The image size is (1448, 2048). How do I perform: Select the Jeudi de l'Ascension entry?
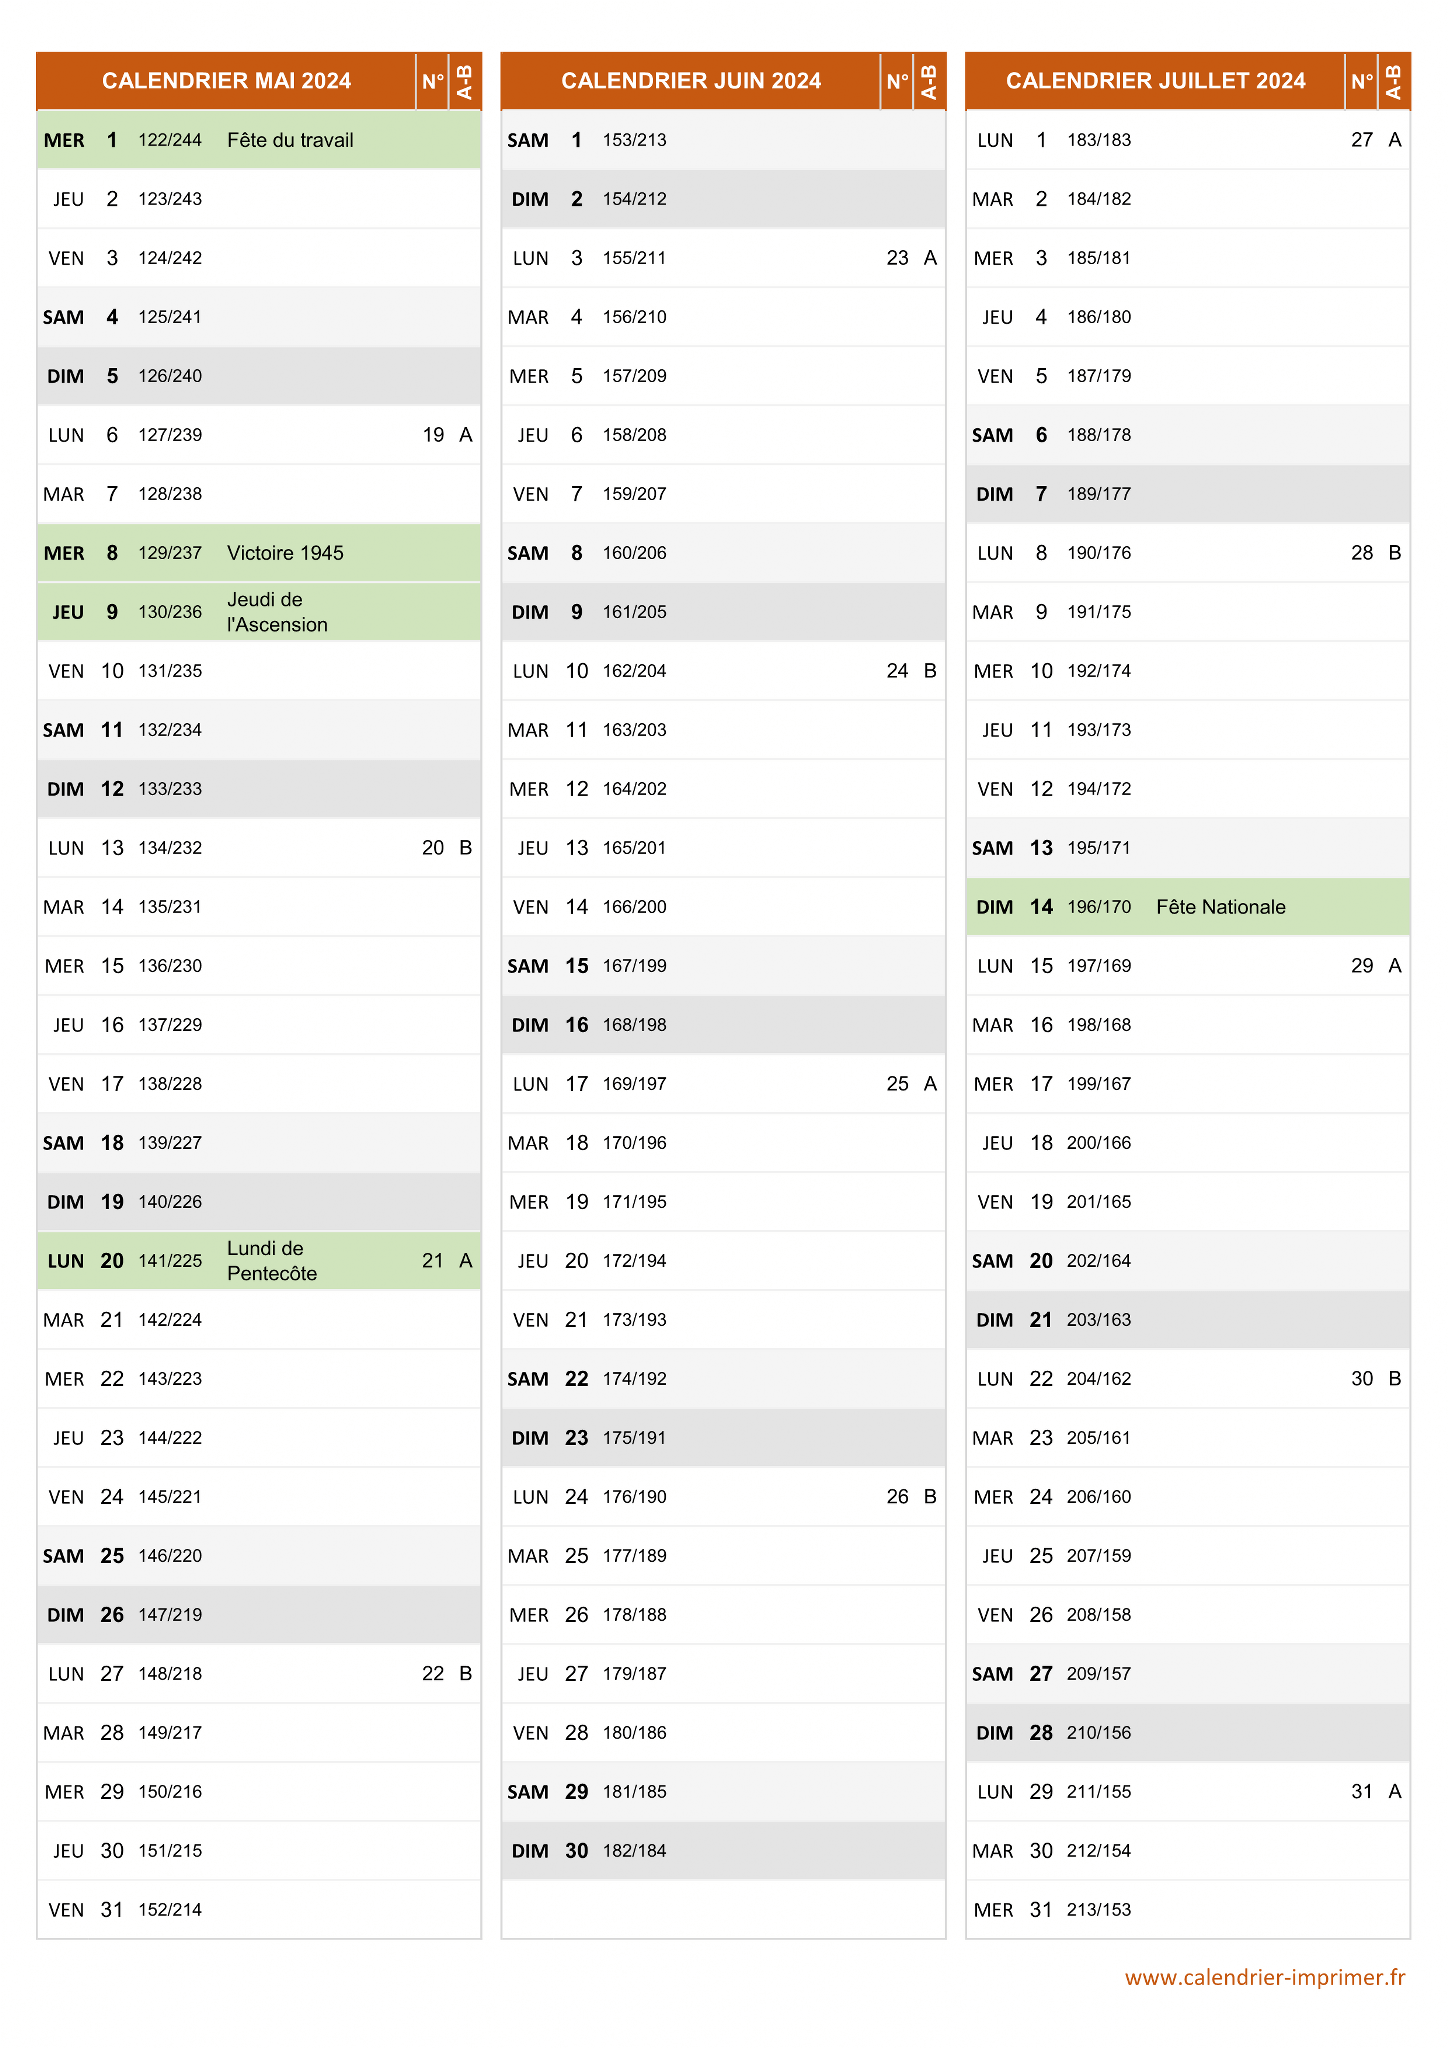click(x=277, y=612)
